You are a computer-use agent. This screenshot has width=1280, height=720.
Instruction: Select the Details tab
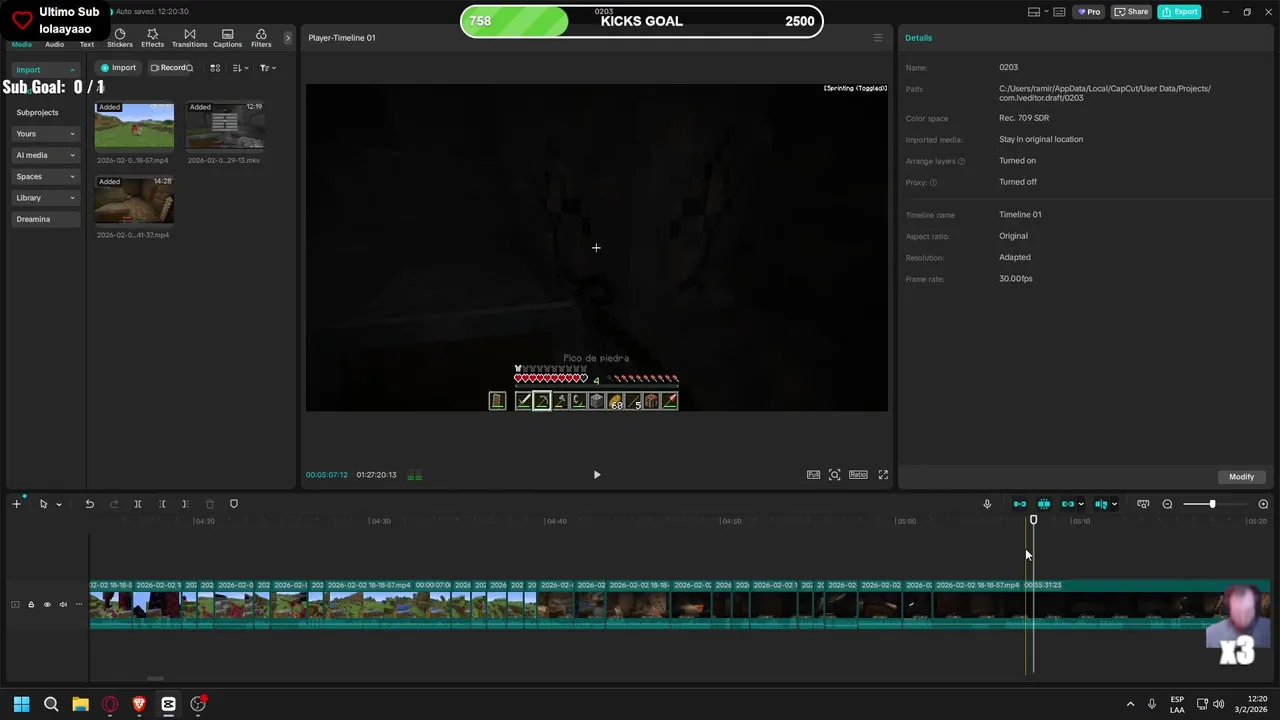point(918,38)
